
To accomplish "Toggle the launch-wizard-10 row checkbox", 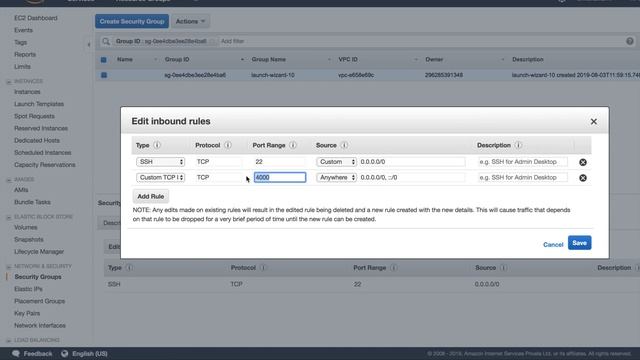I will (104, 76).
